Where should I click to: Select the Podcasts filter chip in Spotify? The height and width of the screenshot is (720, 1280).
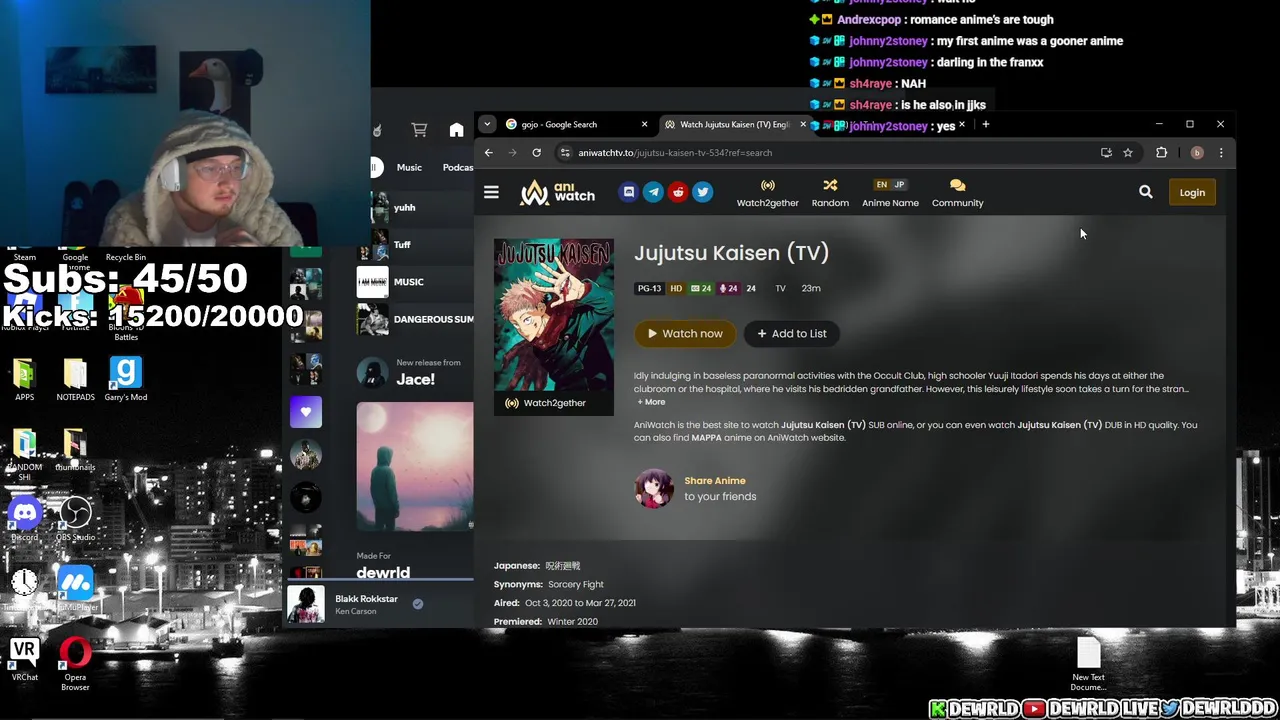tap(456, 168)
